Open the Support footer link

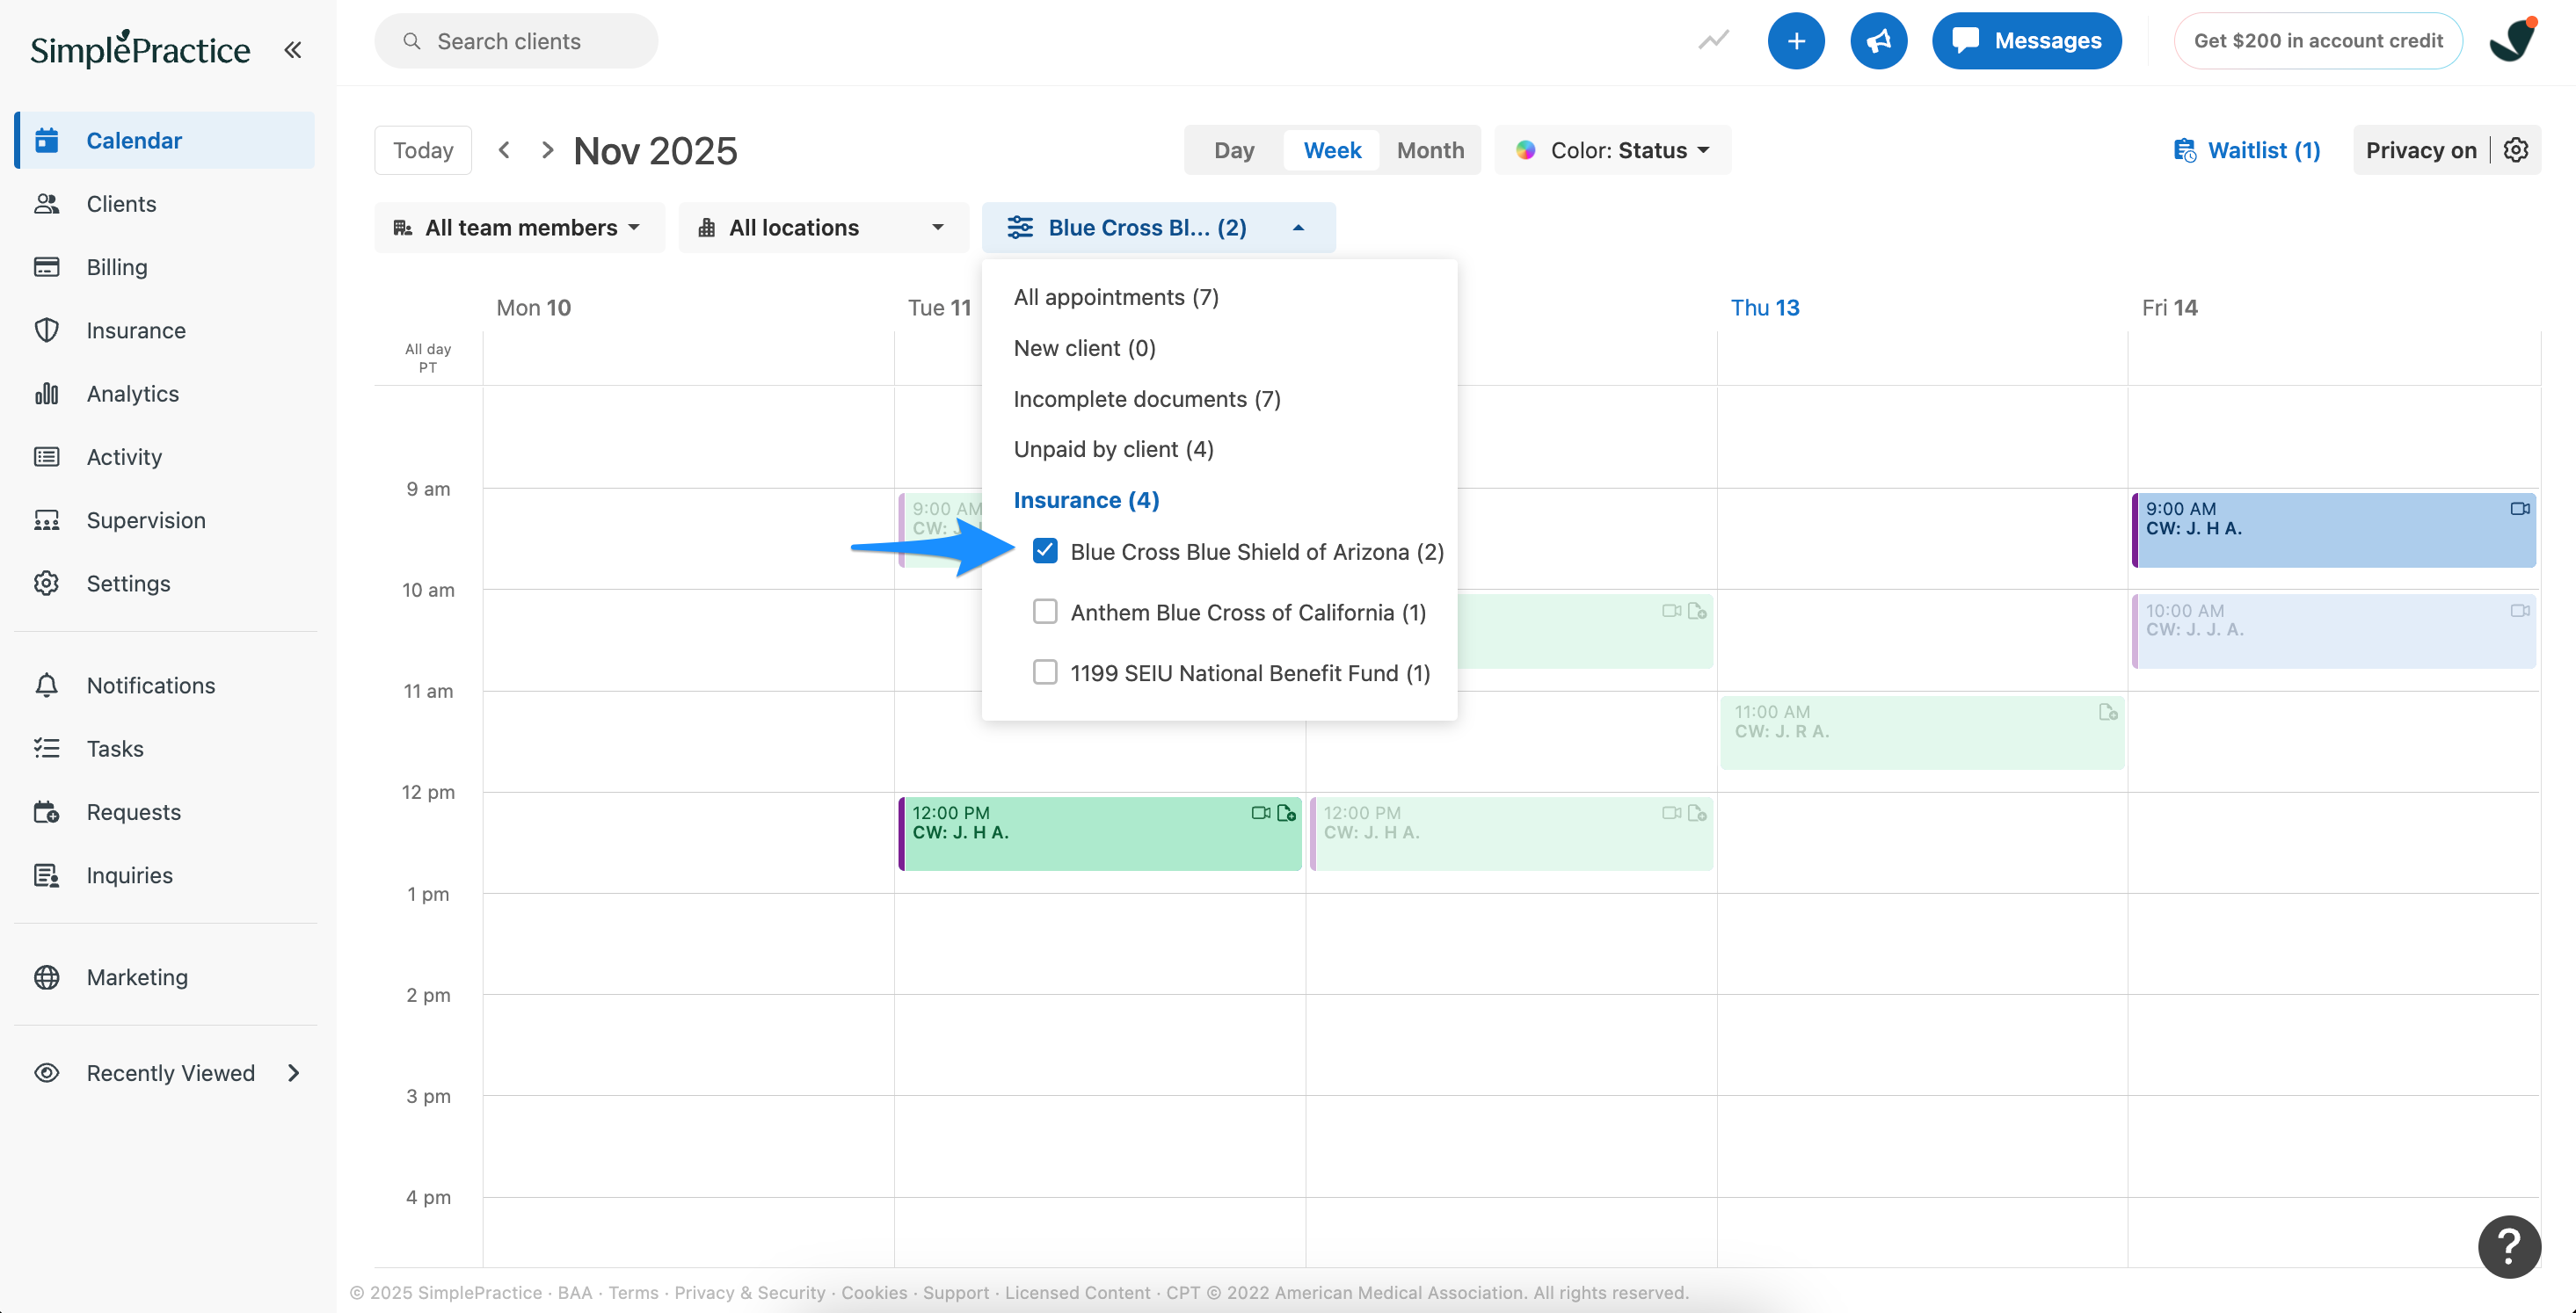coord(955,1292)
